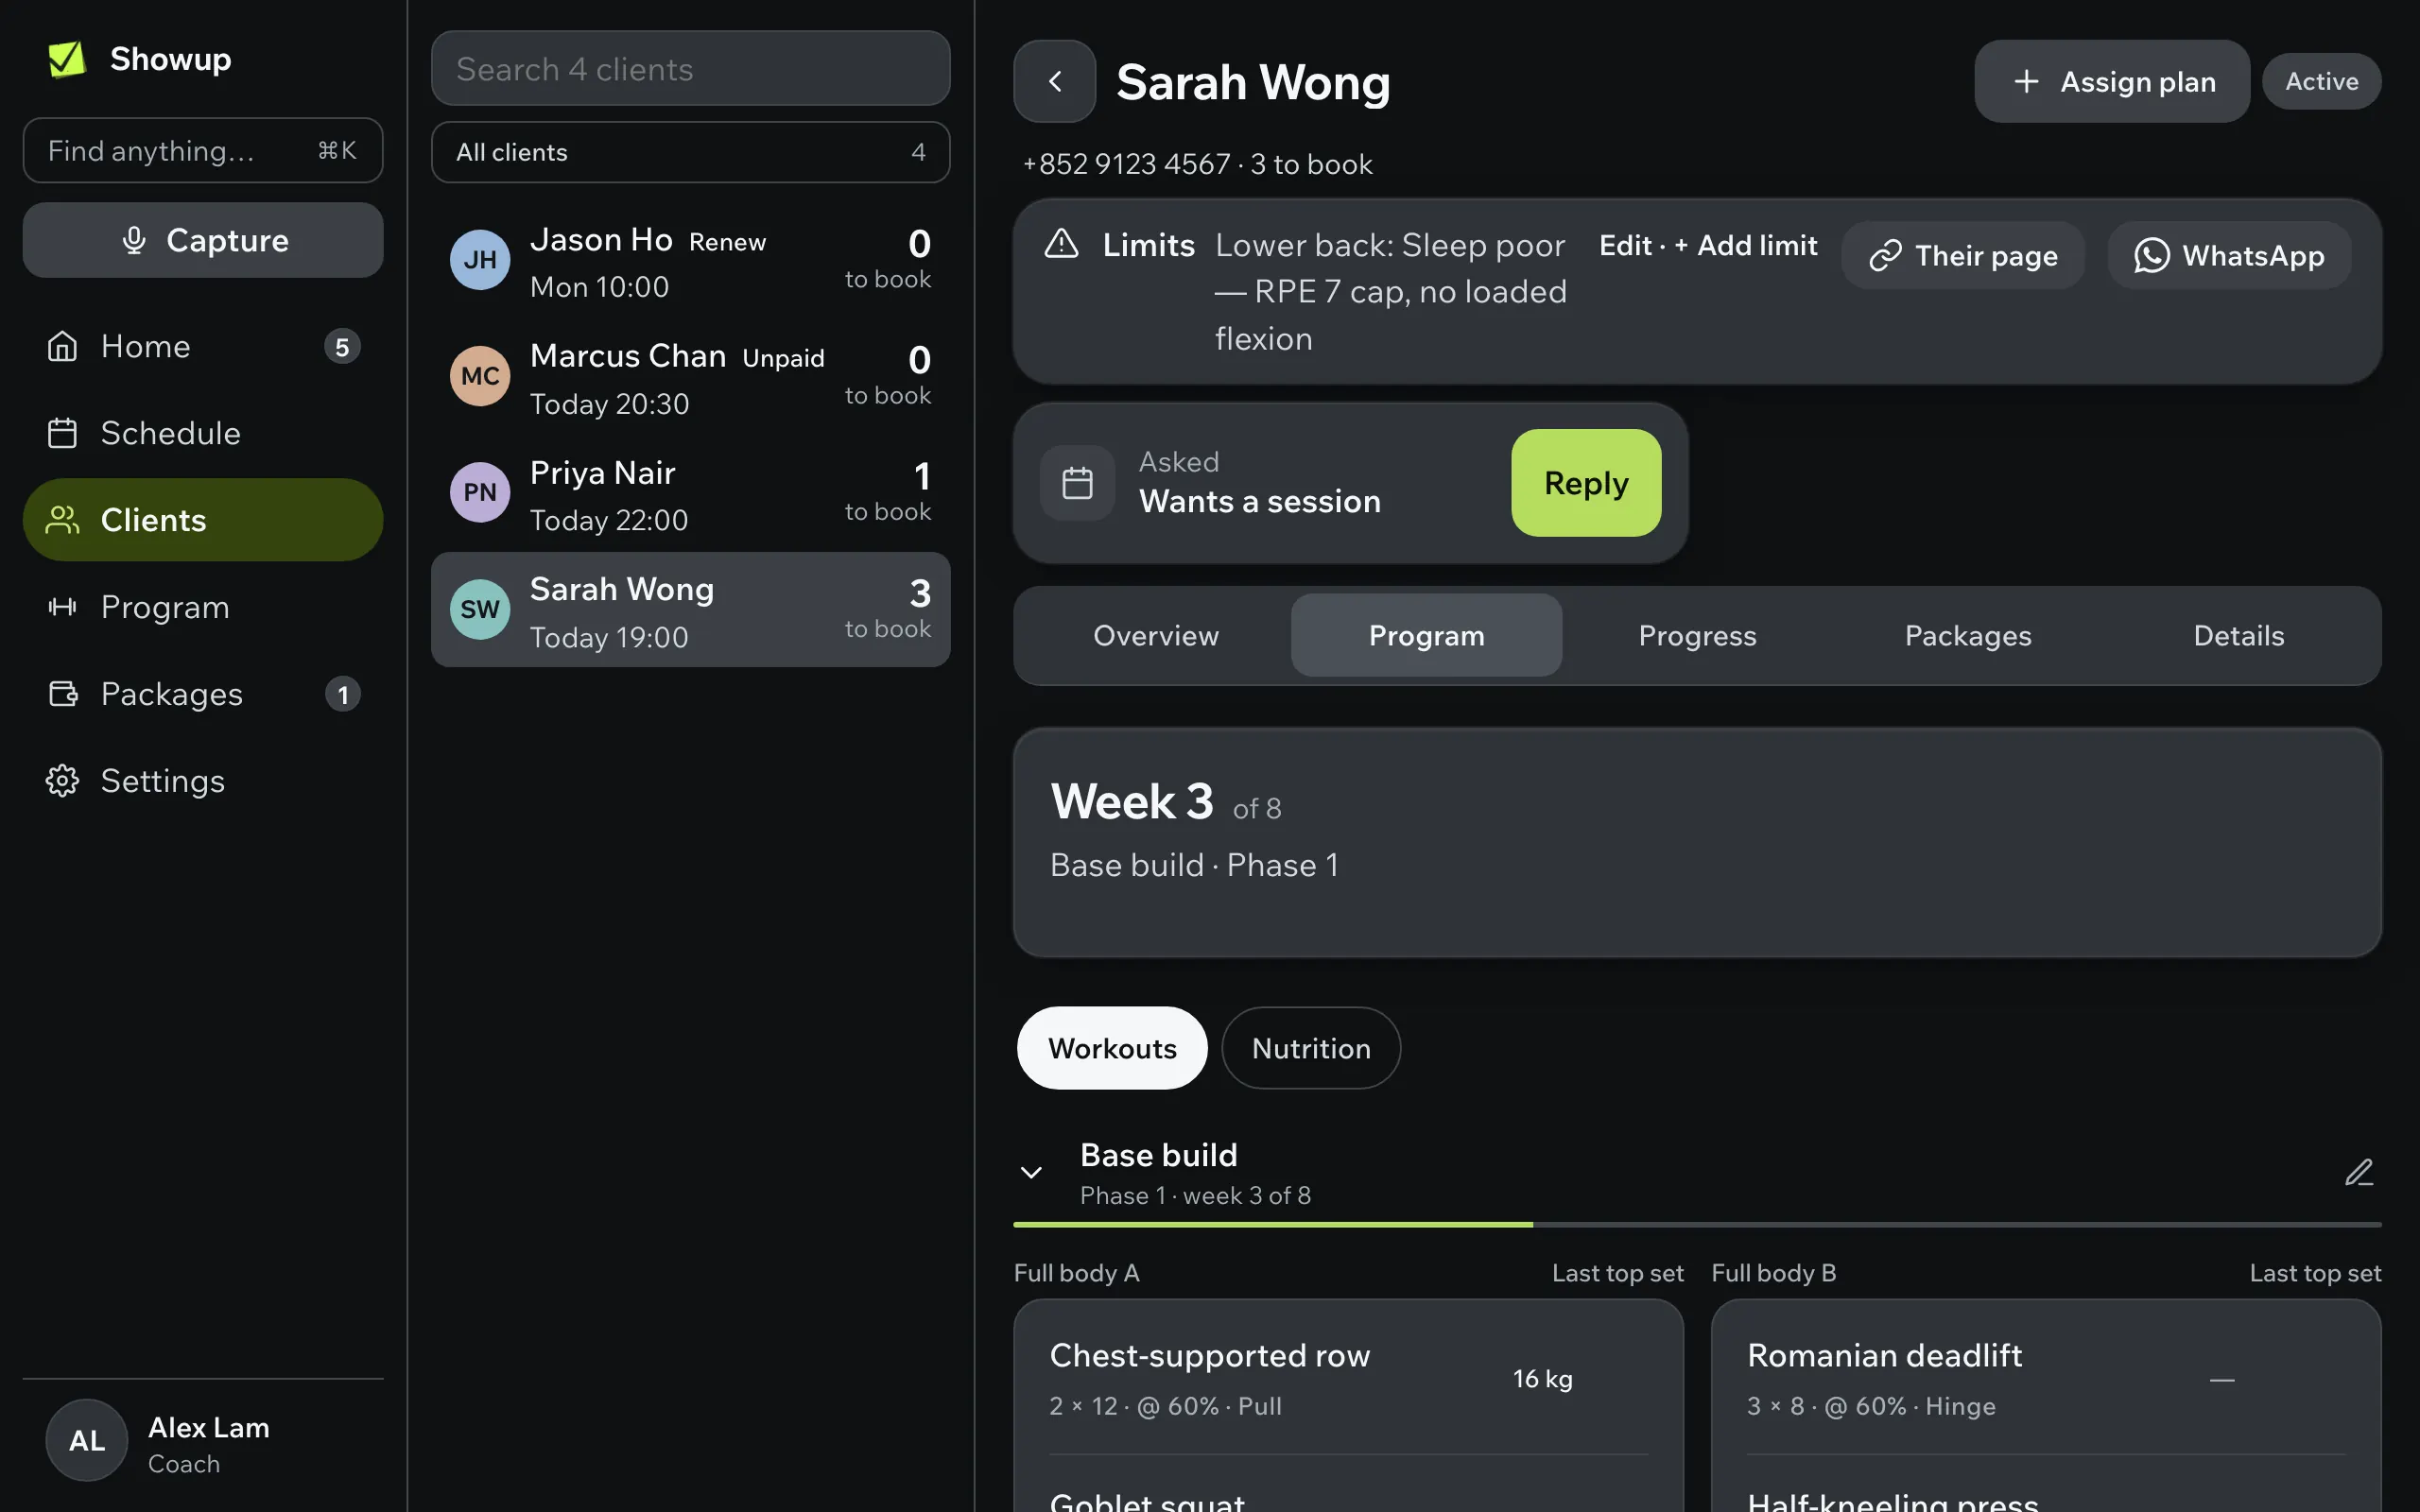This screenshot has width=2420, height=1512.
Task: Open Packages in the sidebar
Action: (203, 694)
